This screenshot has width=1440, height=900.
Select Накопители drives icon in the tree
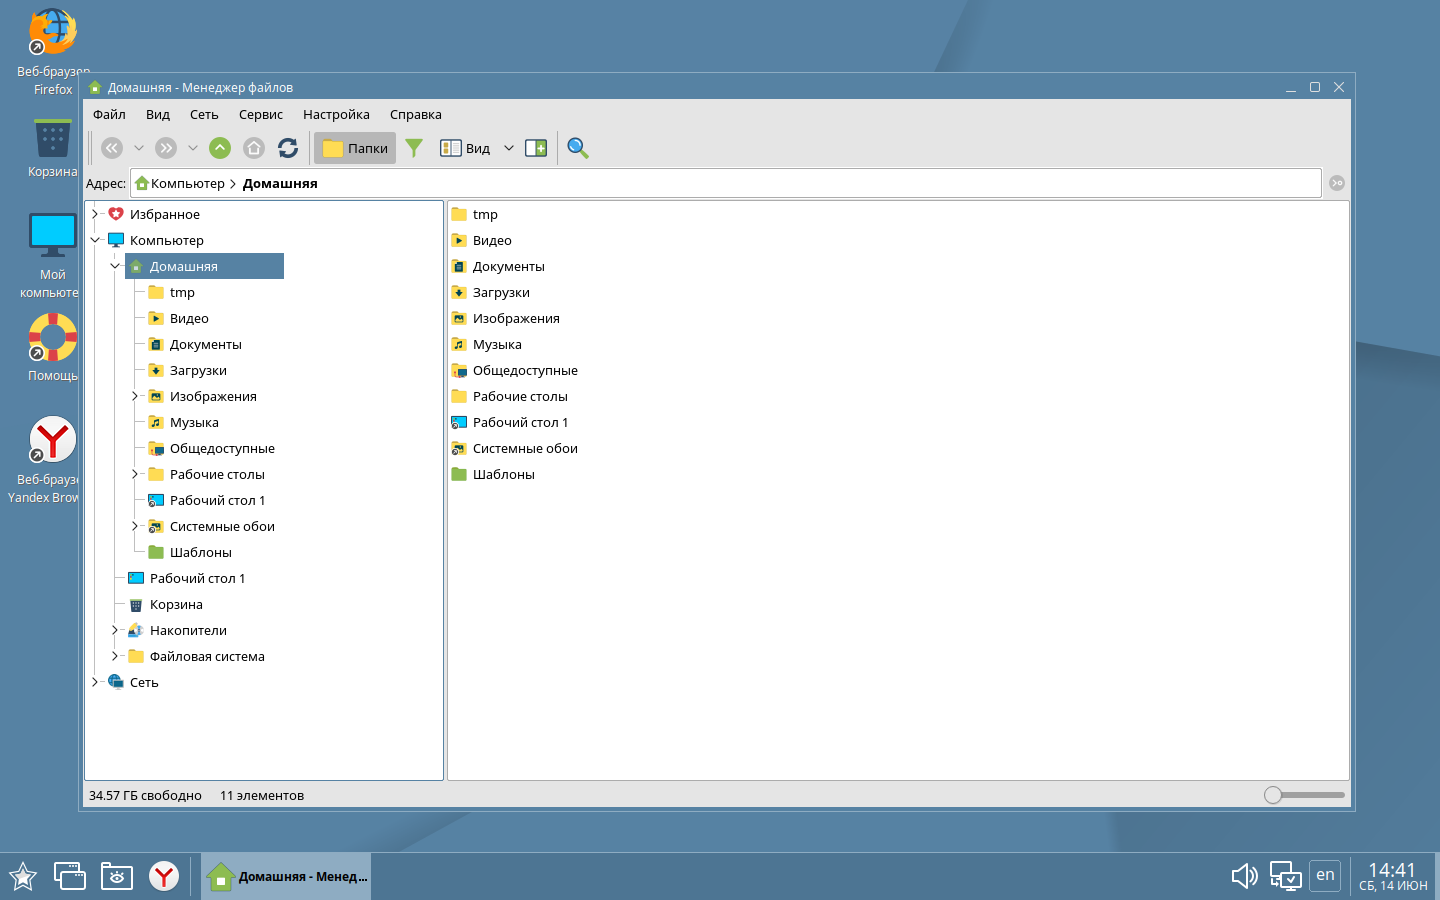pyautogui.click(x=136, y=630)
